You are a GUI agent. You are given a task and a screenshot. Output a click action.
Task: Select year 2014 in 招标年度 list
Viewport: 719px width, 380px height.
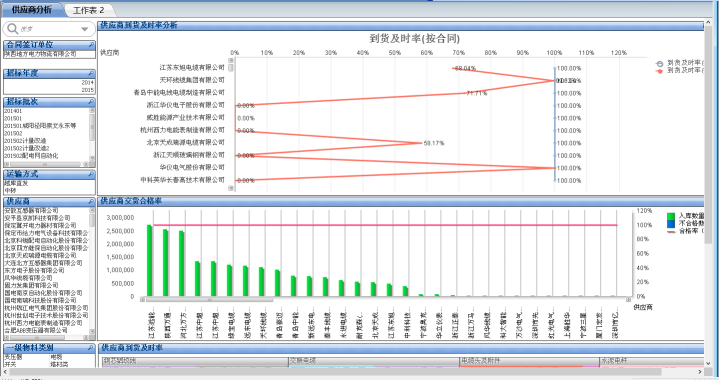(88, 83)
